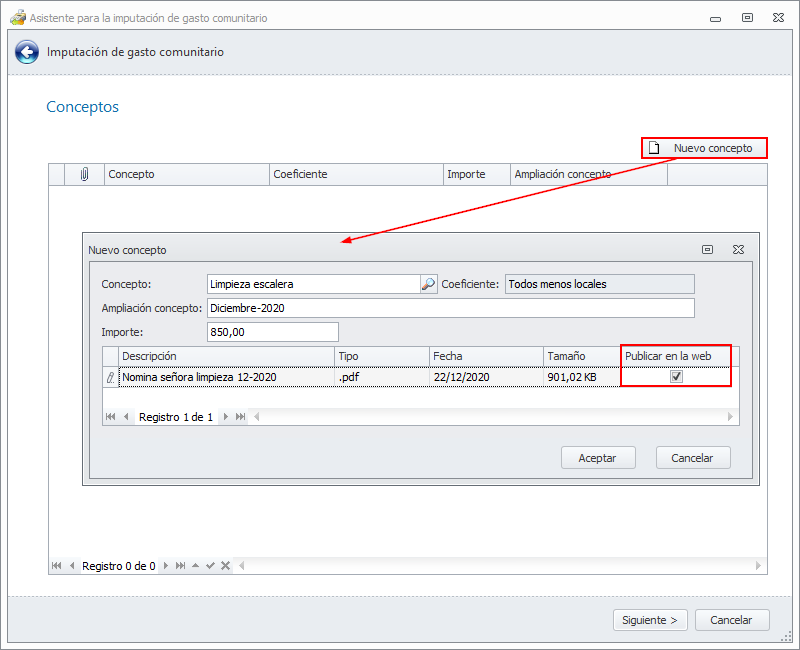The image size is (800, 650).
Task: Click the X cancel-edit icon in Conceptos navigator
Action: tap(226, 566)
